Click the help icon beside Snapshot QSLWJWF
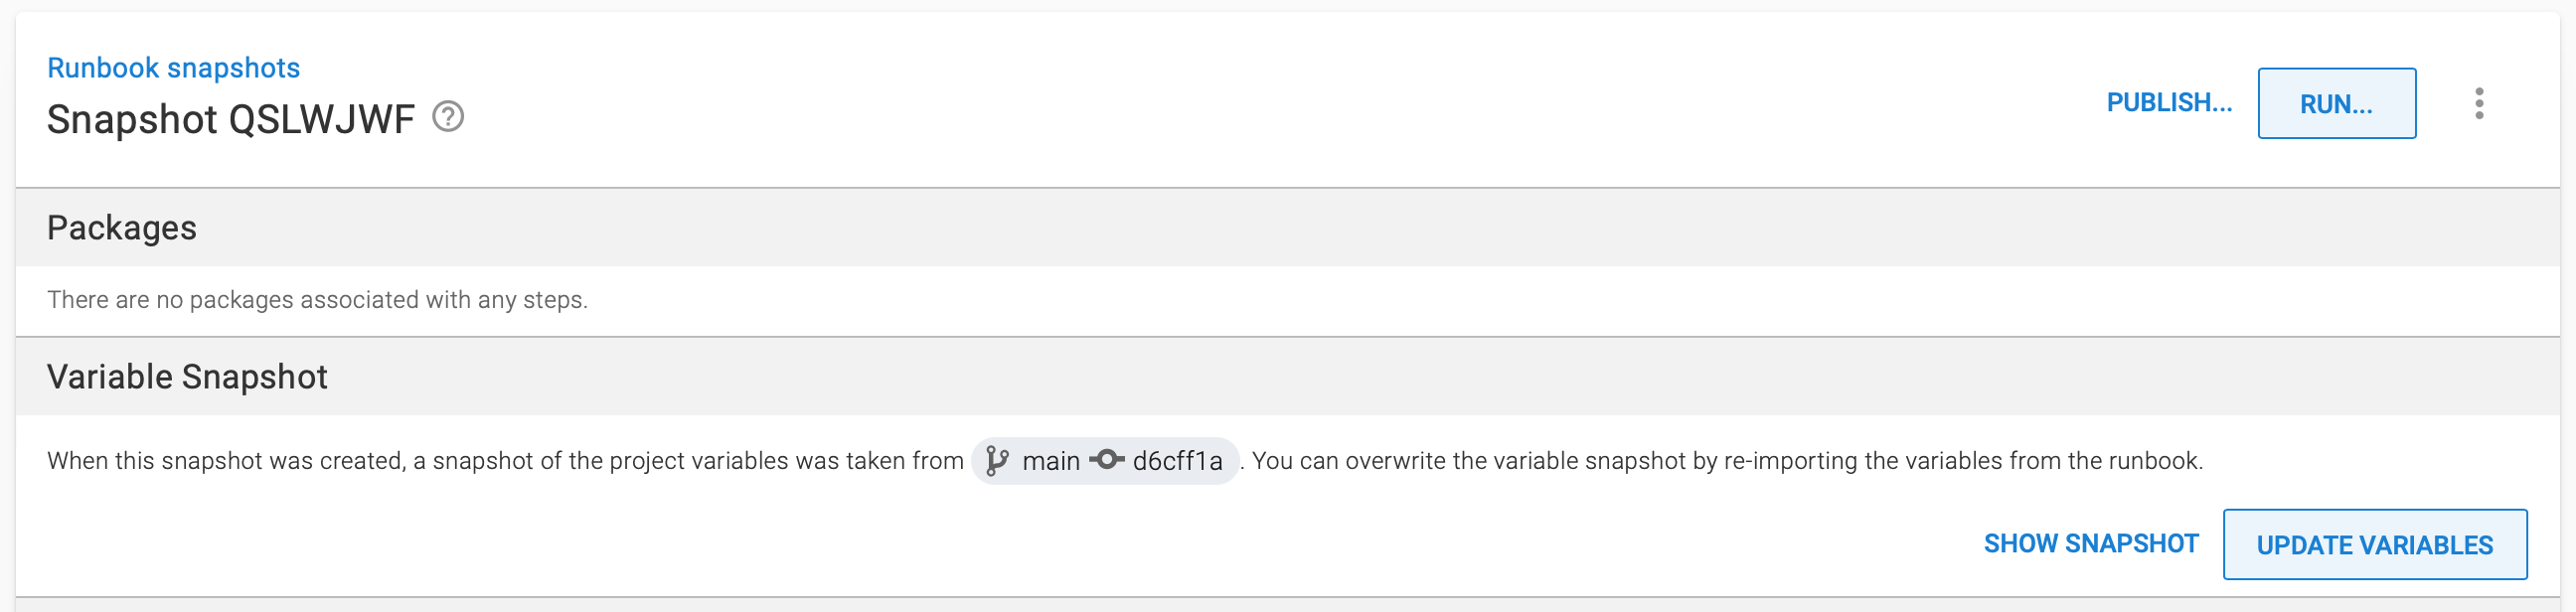The height and width of the screenshot is (612, 2576). pos(448,117)
